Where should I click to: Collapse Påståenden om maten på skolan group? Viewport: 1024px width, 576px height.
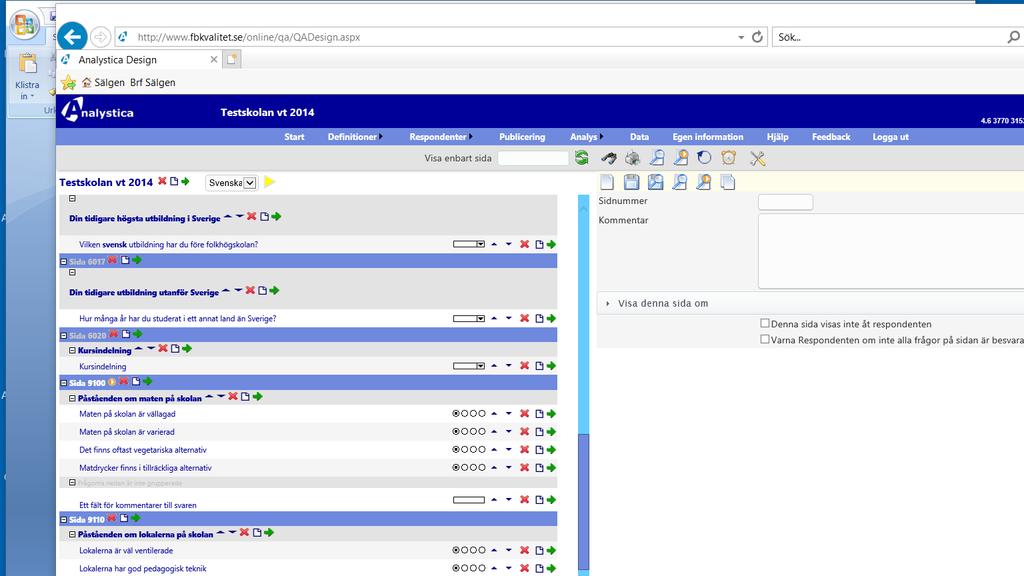pyautogui.click(x=72, y=398)
